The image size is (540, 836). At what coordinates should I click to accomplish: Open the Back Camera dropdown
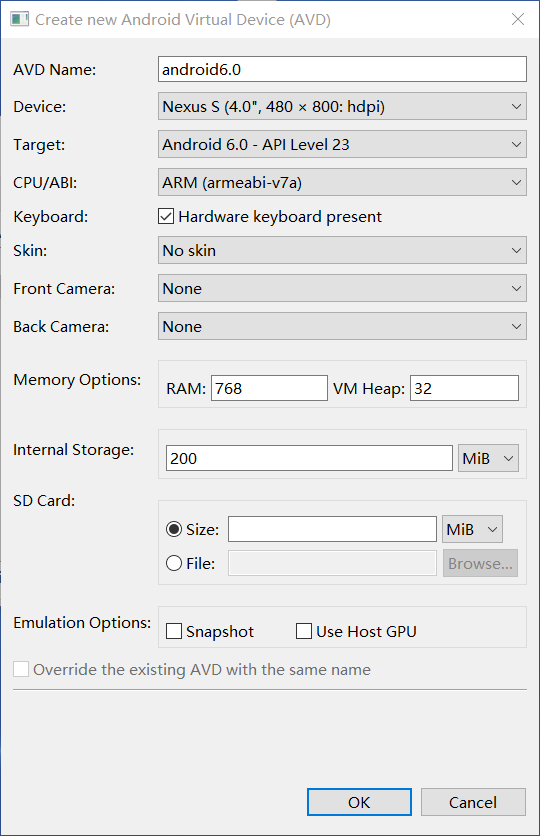(x=342, y=326)
